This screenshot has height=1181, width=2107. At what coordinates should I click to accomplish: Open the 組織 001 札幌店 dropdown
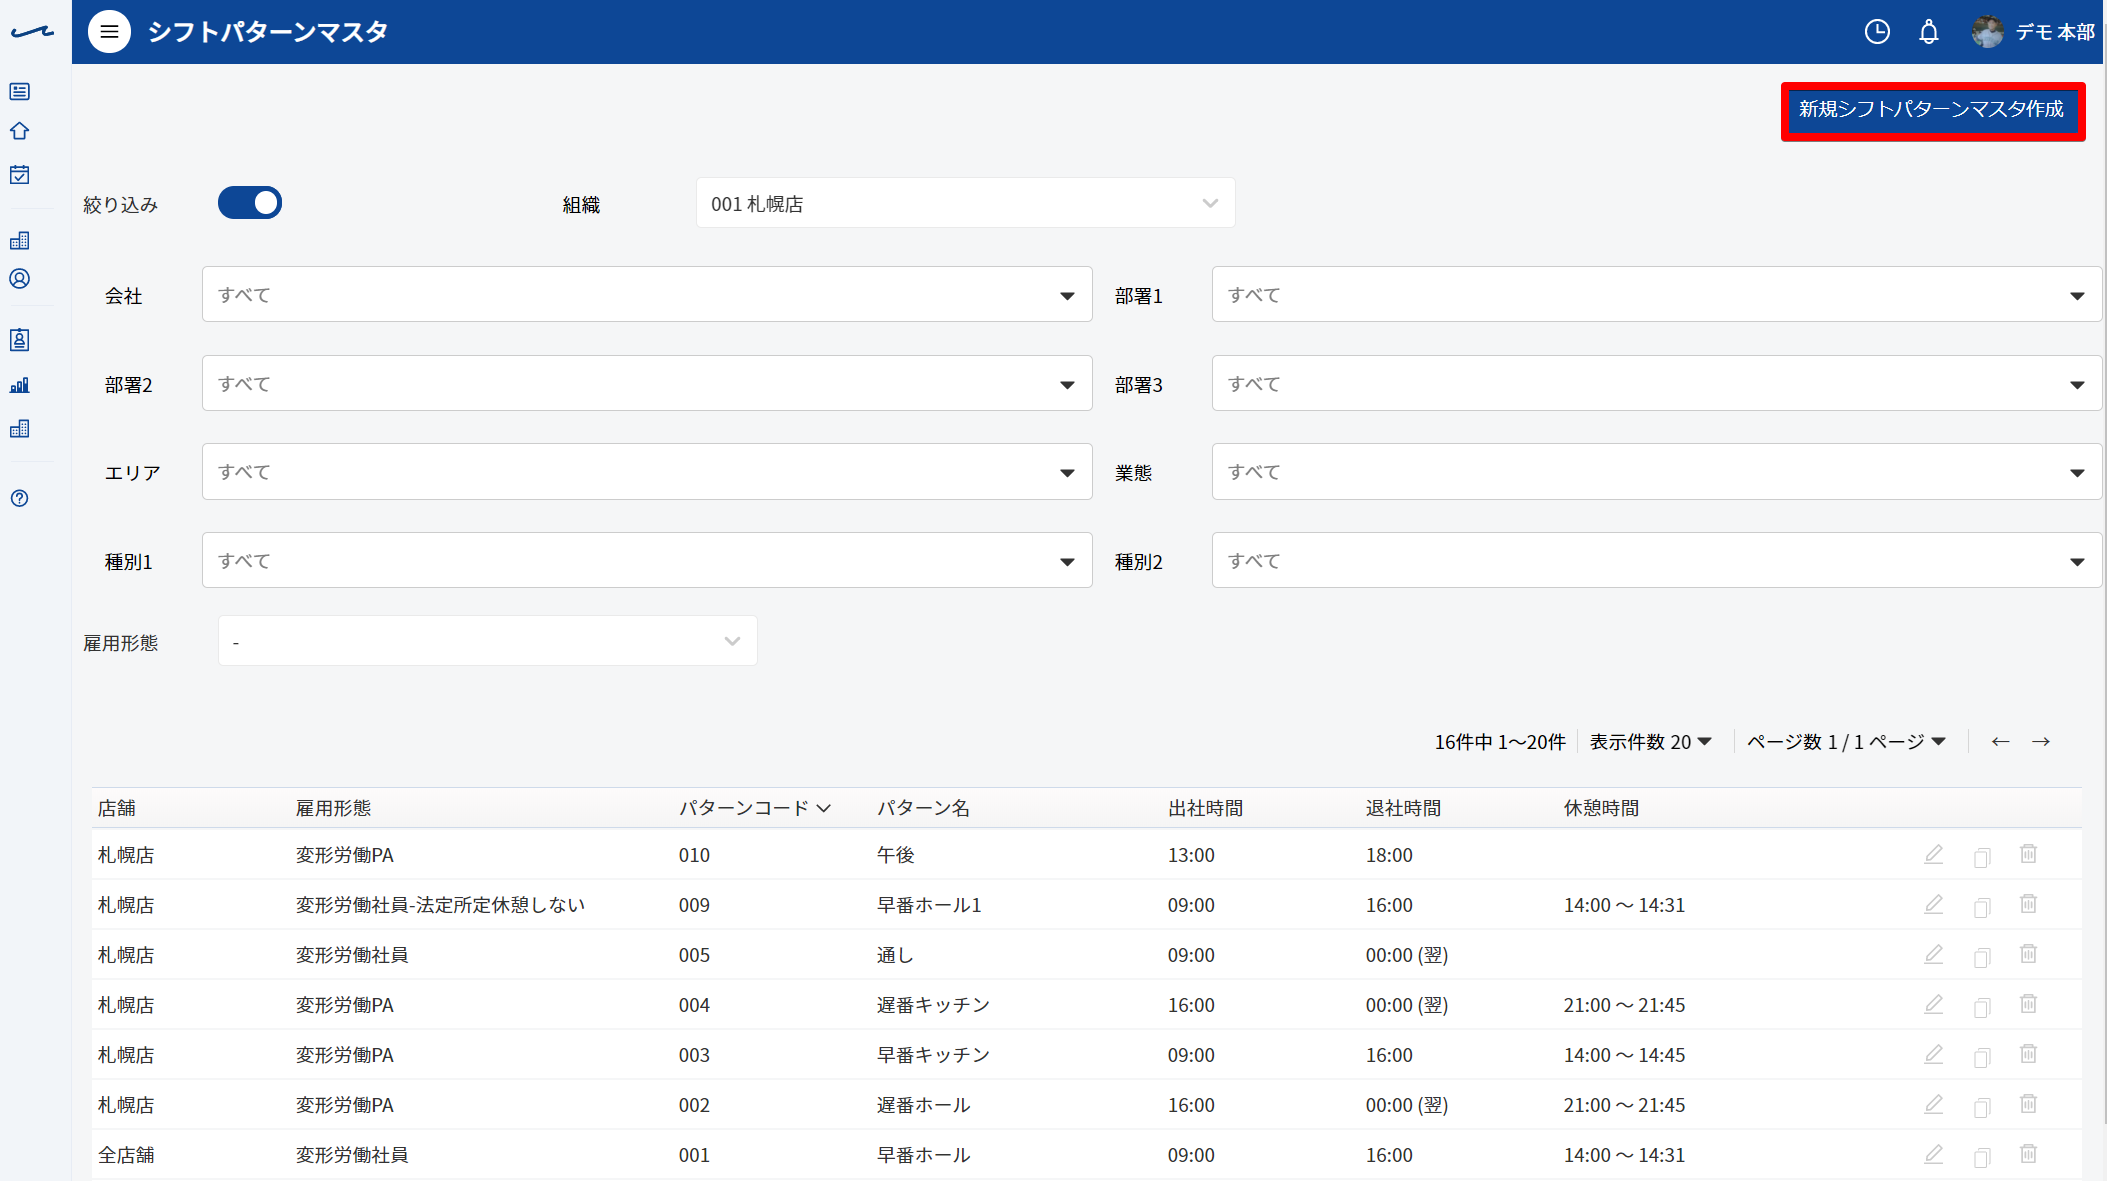click(x=965, y=204)
